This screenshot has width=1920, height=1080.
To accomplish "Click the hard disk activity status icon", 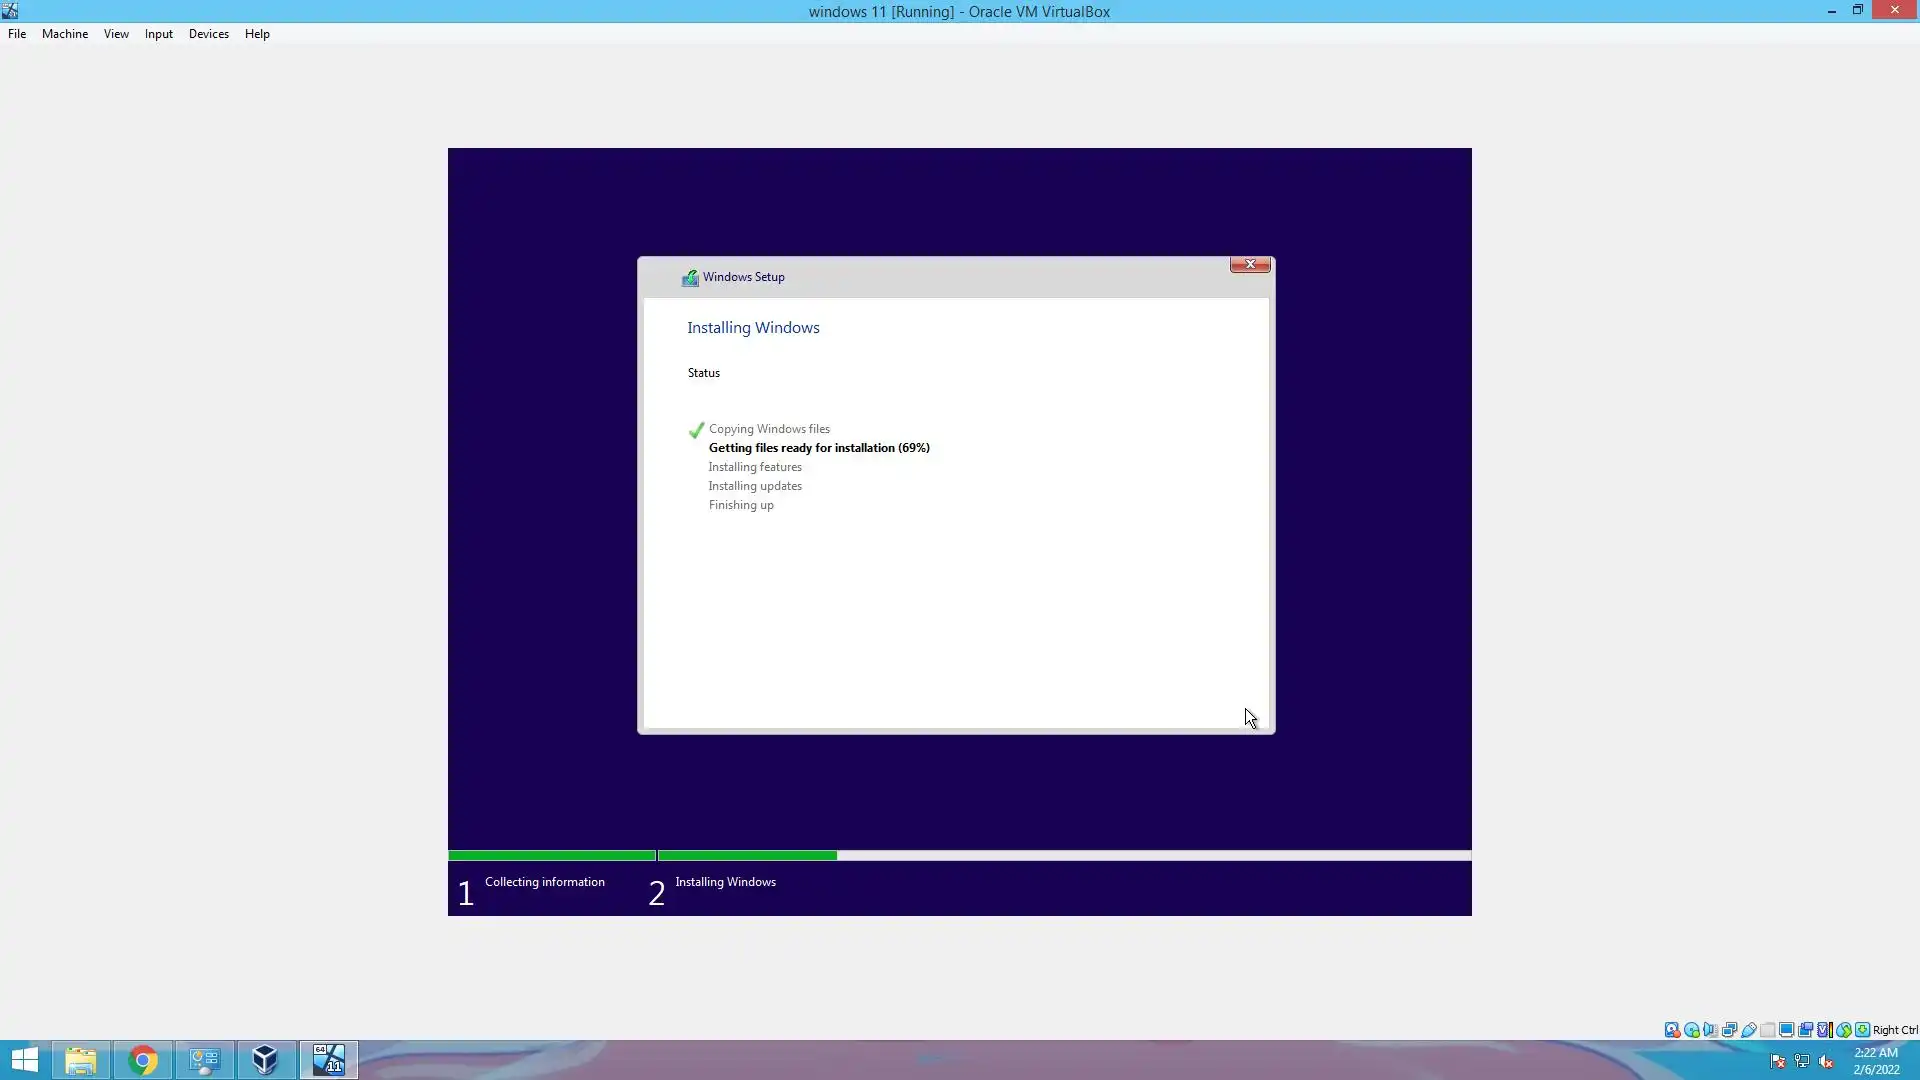I will click(1672, 1030).
